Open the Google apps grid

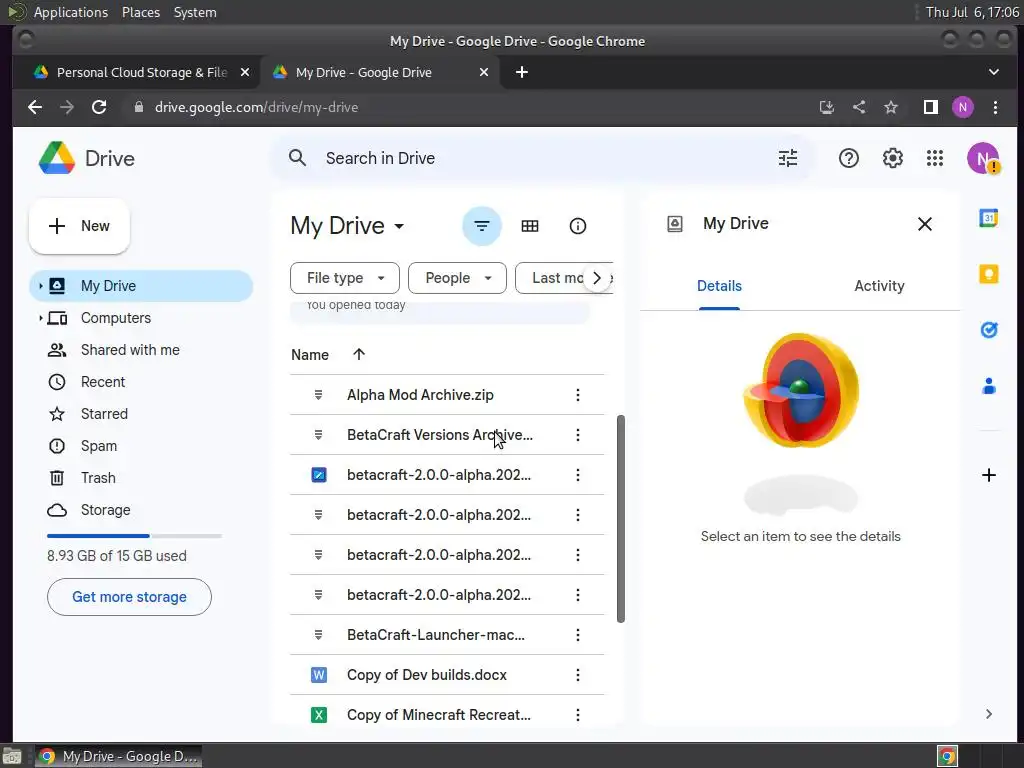tap(935, 158)
